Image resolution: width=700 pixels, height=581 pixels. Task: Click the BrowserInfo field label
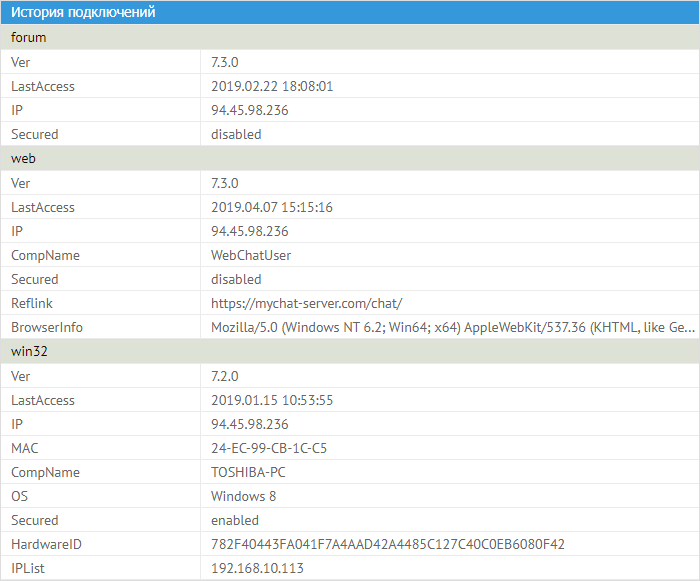coord(47,327)
